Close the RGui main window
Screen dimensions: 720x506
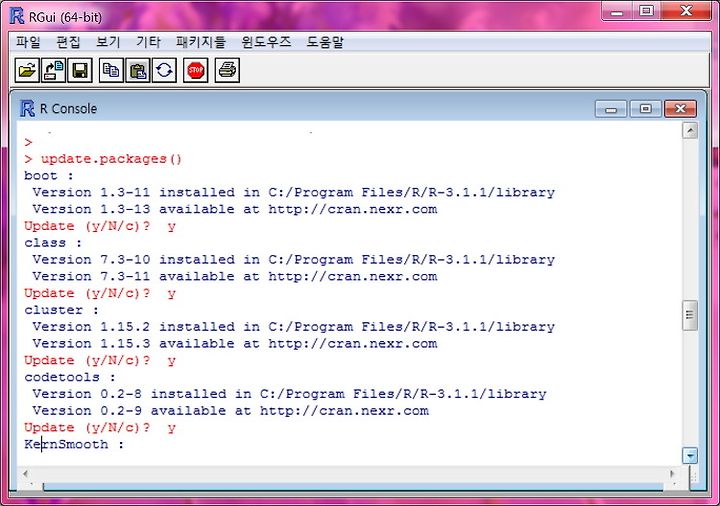click(x=686, y=11)
